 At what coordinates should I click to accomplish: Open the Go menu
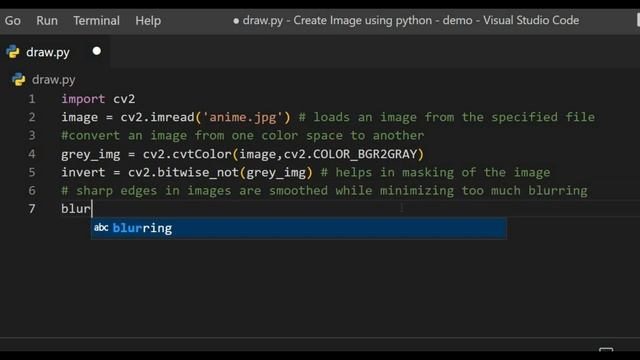[13, 20]
